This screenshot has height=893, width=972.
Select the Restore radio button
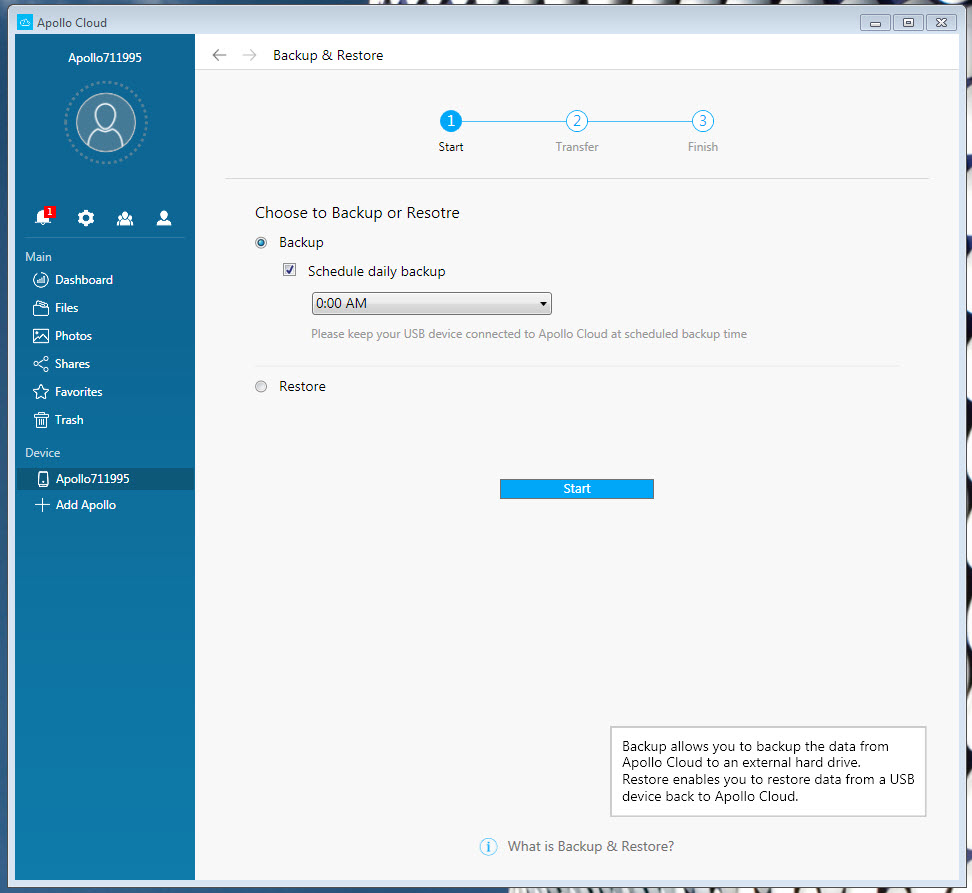tap(261, 387)
